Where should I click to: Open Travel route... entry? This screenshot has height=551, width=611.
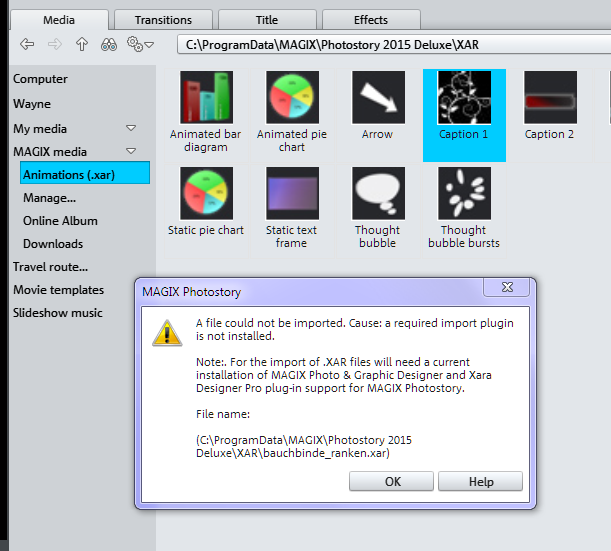(x=50, y=267)
